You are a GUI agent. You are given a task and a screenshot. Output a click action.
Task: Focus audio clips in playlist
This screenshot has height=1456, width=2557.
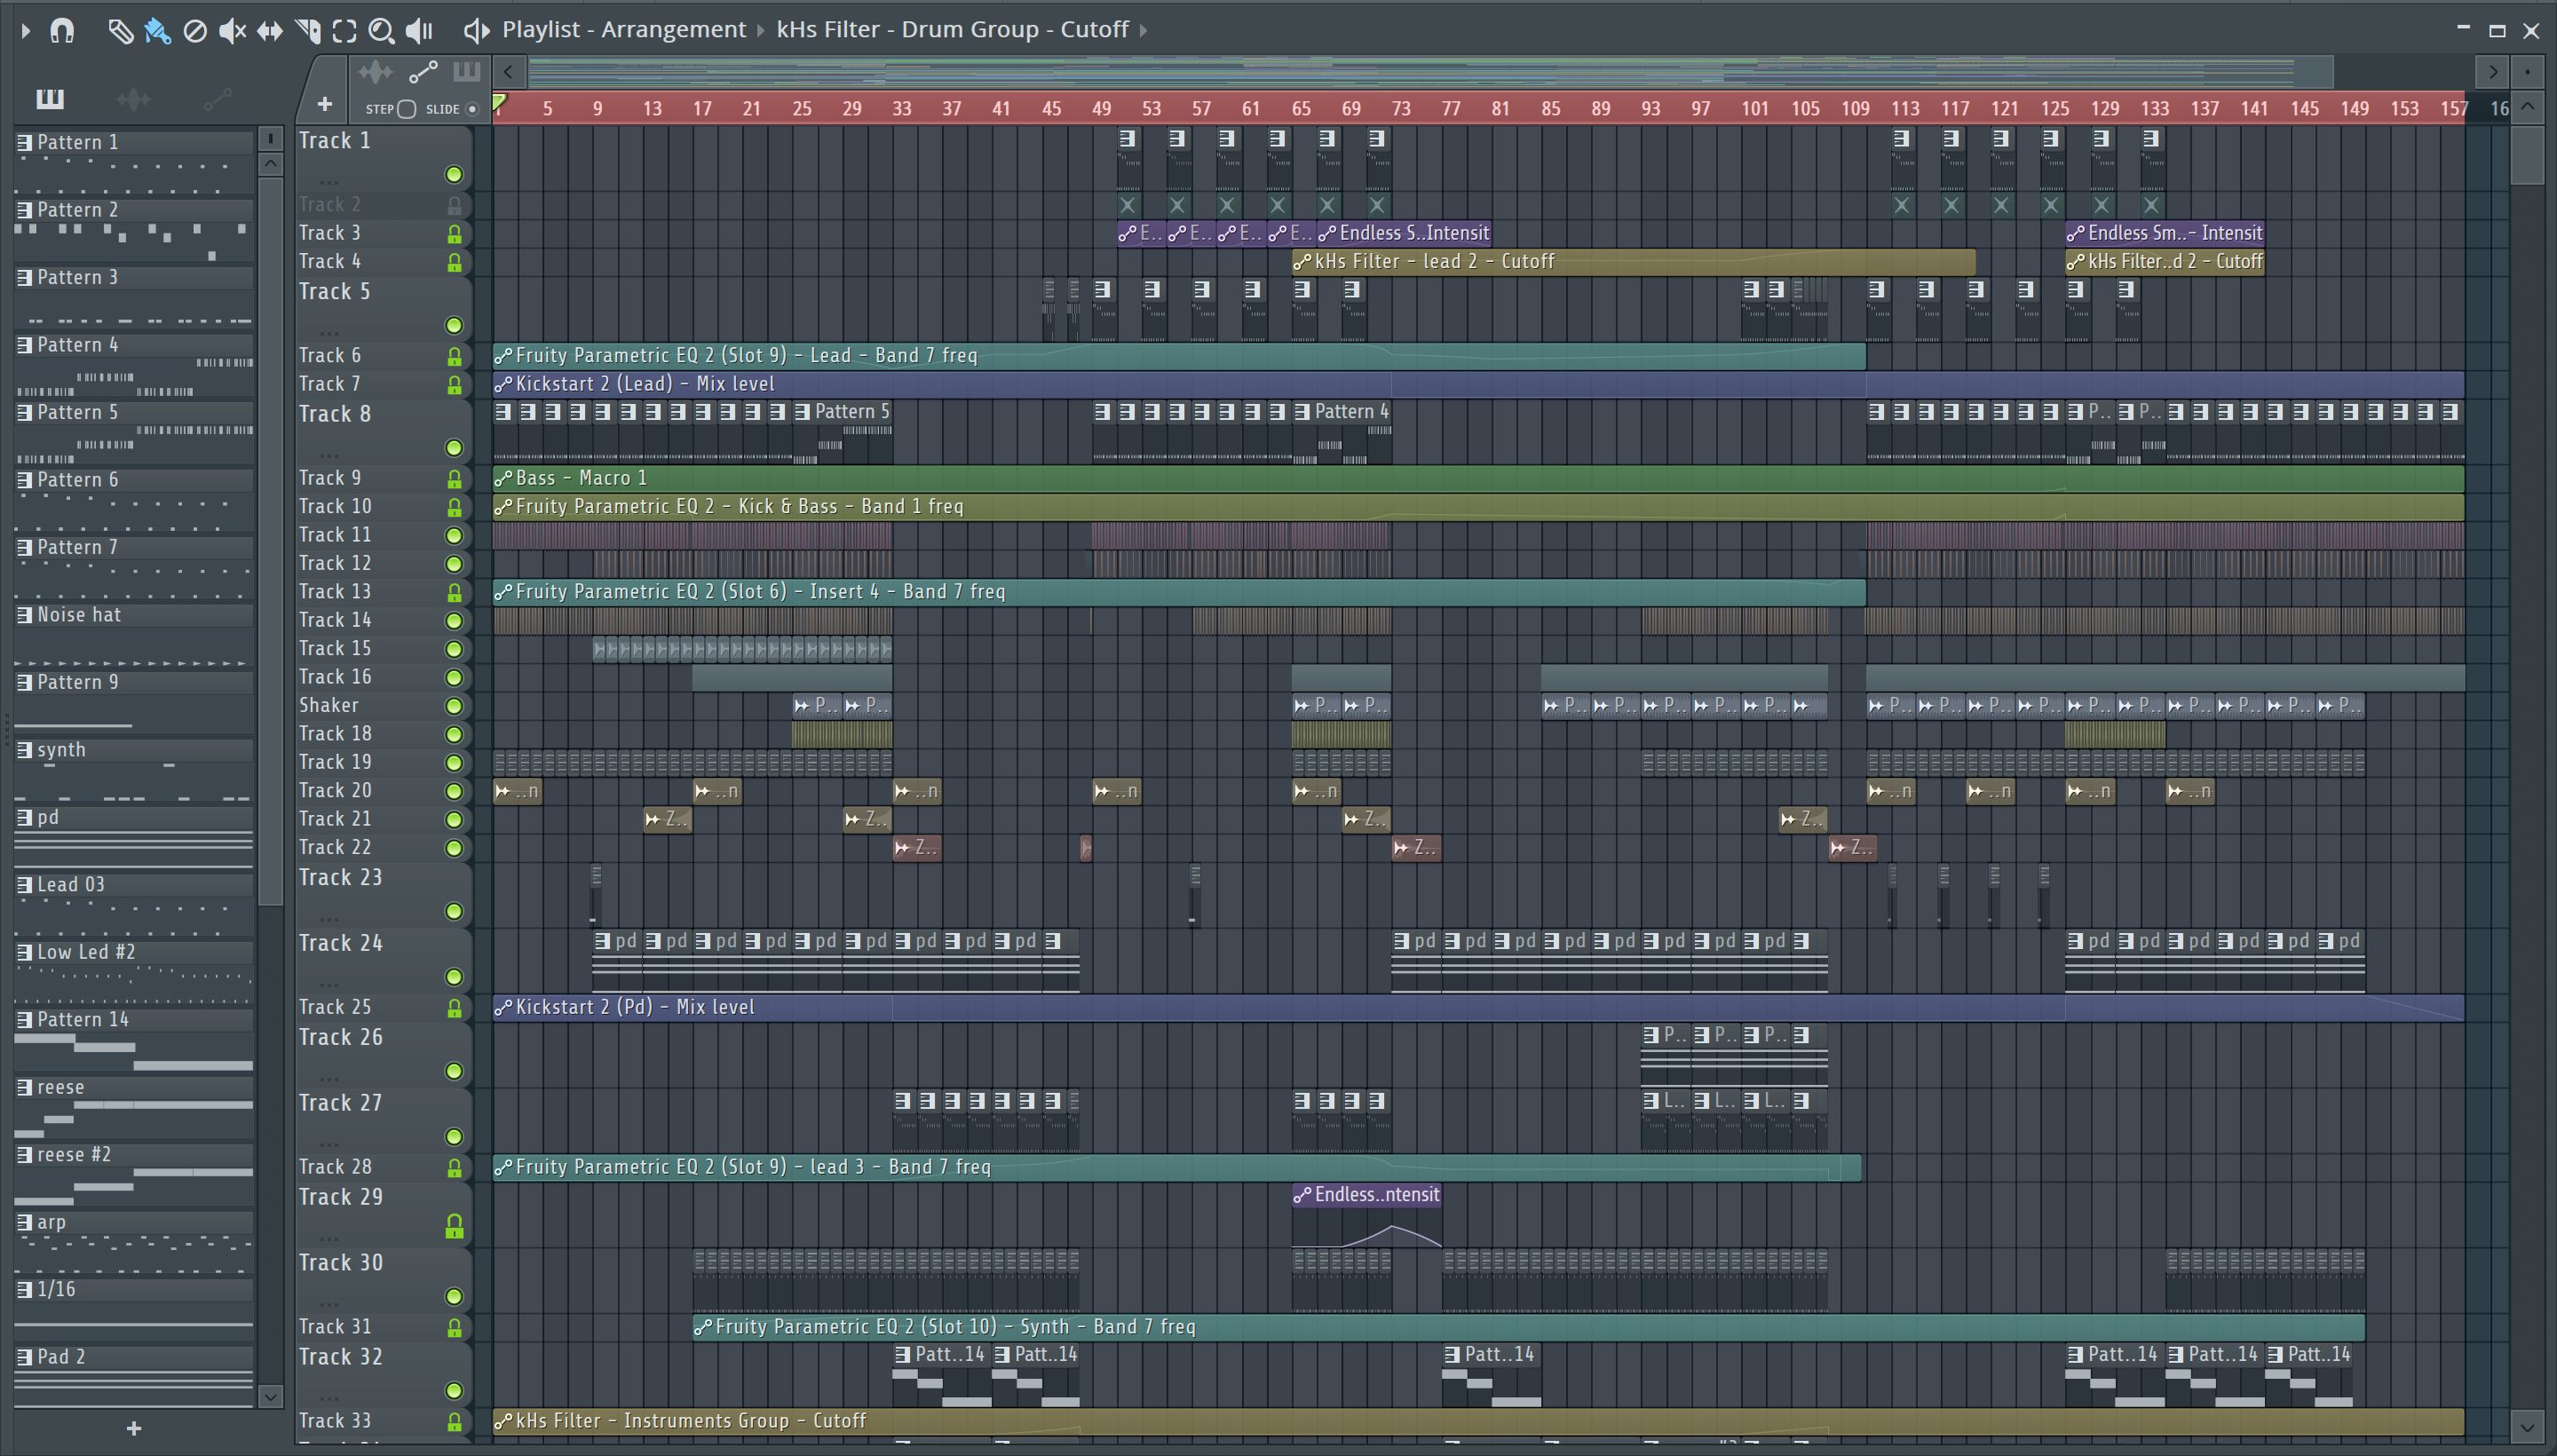click(376, 72)
